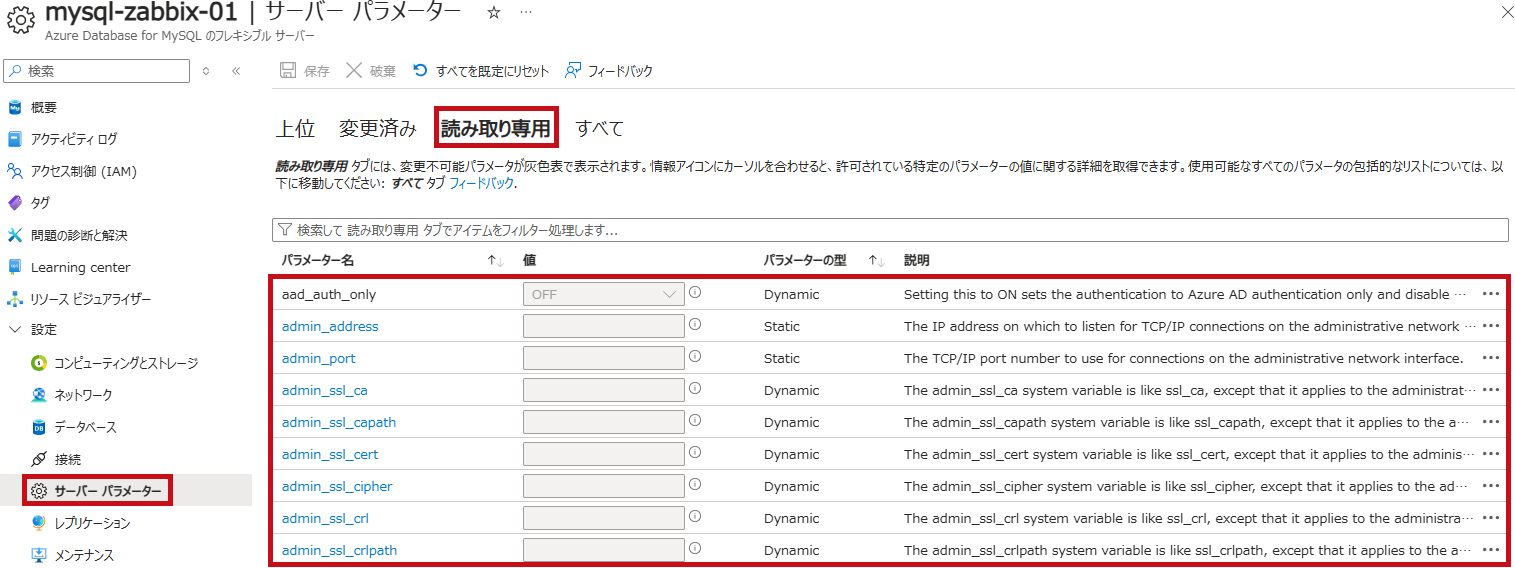Open row ellipsis menu for admin_ssl_crl
Viewport: 1515px width, 568px height.
[1491, 518]
